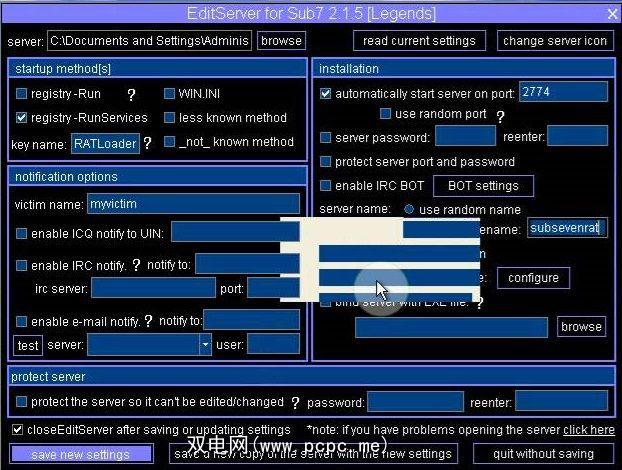Check enable IRC notify option
This screenshot has height=470, width=622.
[x=21, y=265]
